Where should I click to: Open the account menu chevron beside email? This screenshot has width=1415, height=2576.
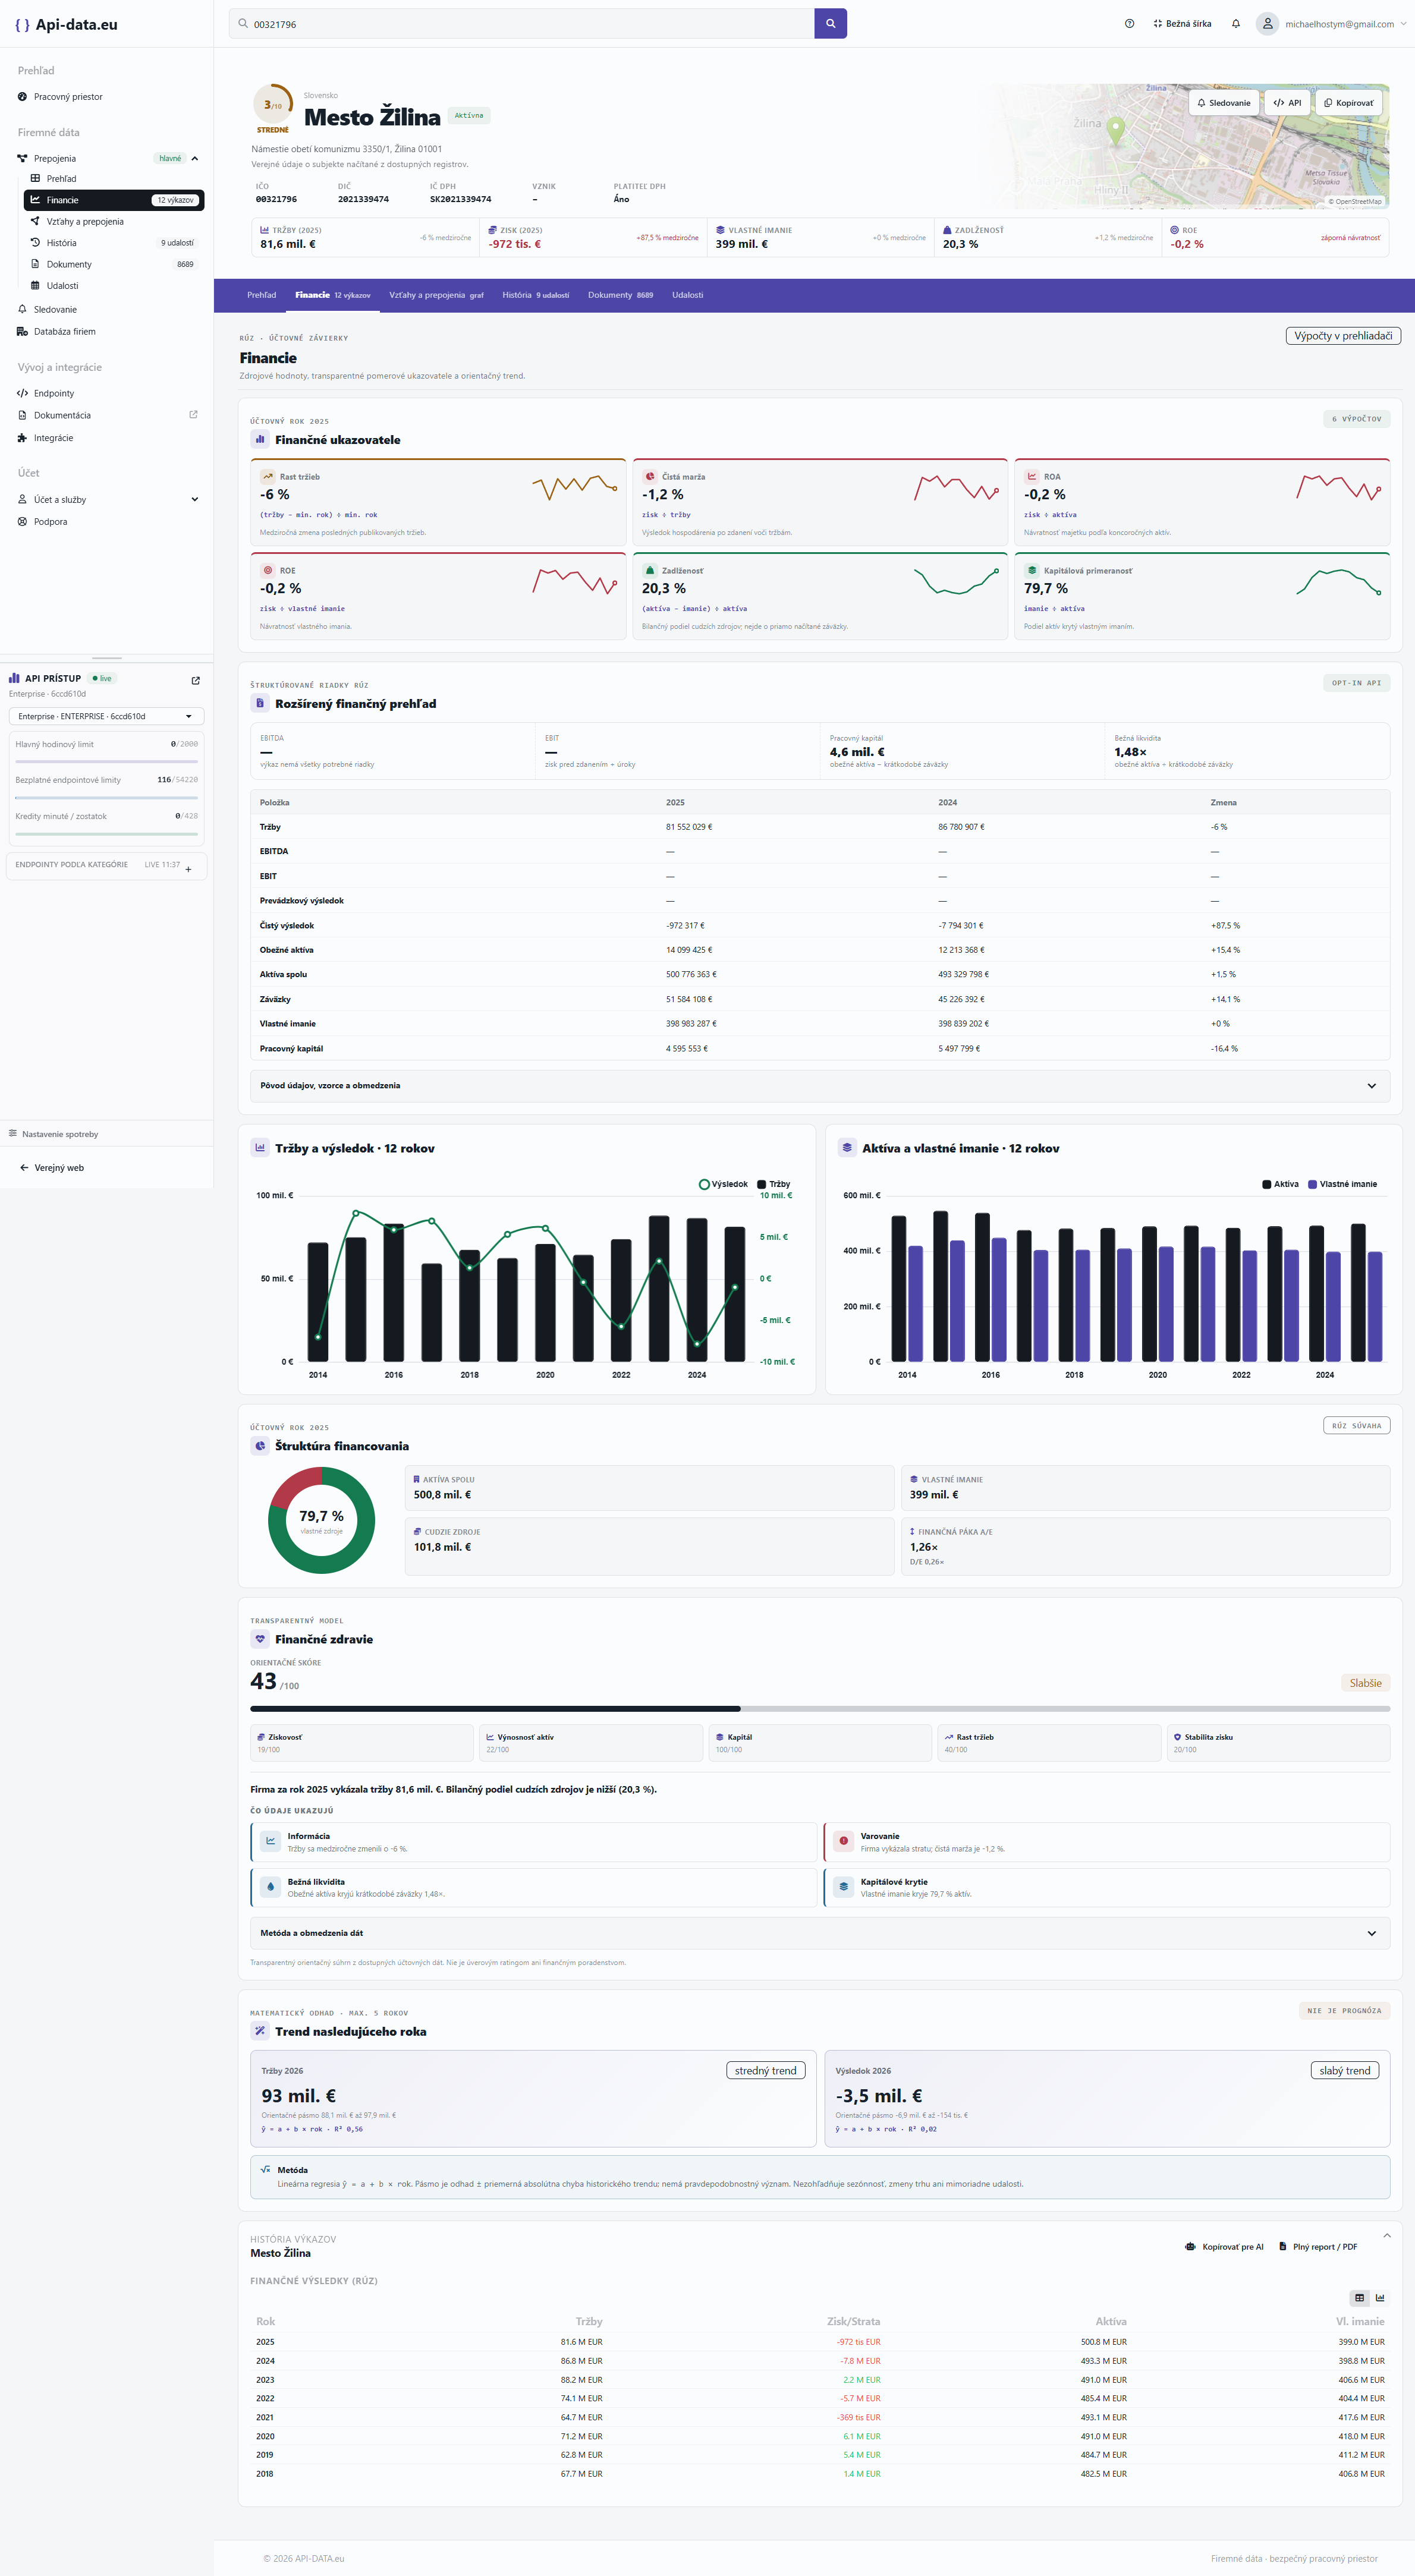tap(1403, 24)
